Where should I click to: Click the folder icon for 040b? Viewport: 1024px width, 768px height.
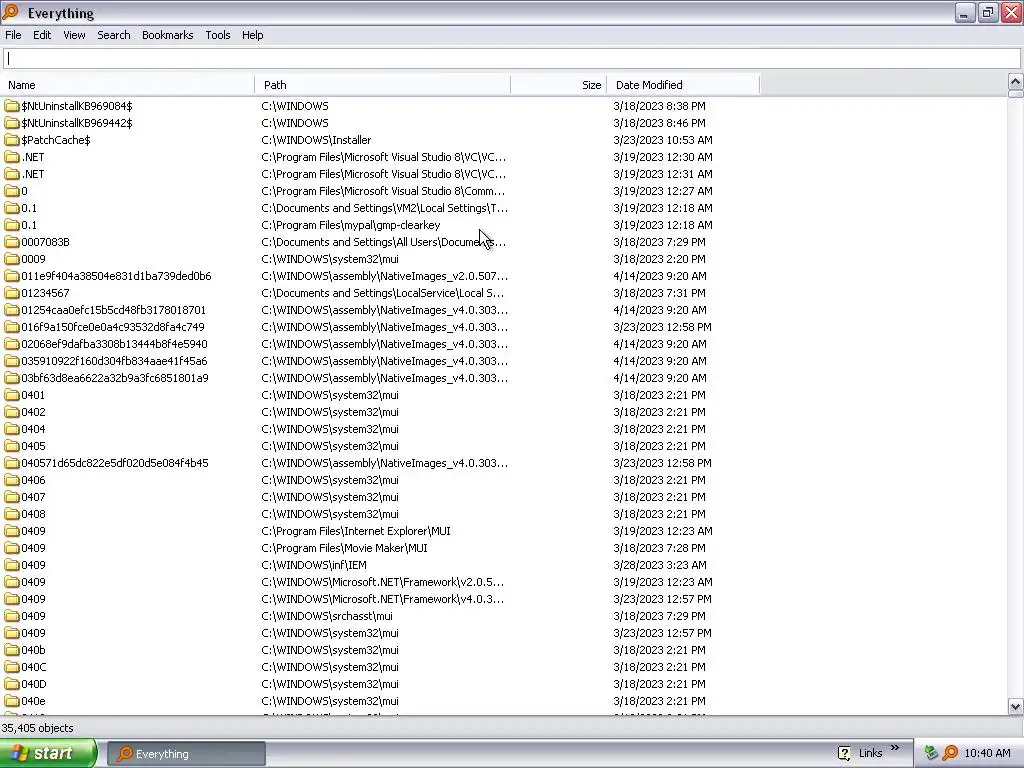coord(12,650)
